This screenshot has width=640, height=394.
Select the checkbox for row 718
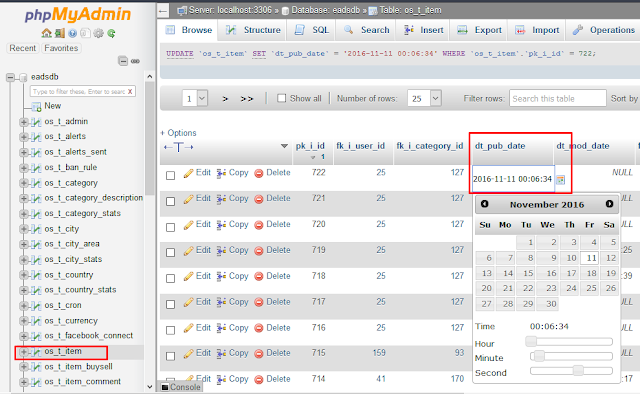171,278
